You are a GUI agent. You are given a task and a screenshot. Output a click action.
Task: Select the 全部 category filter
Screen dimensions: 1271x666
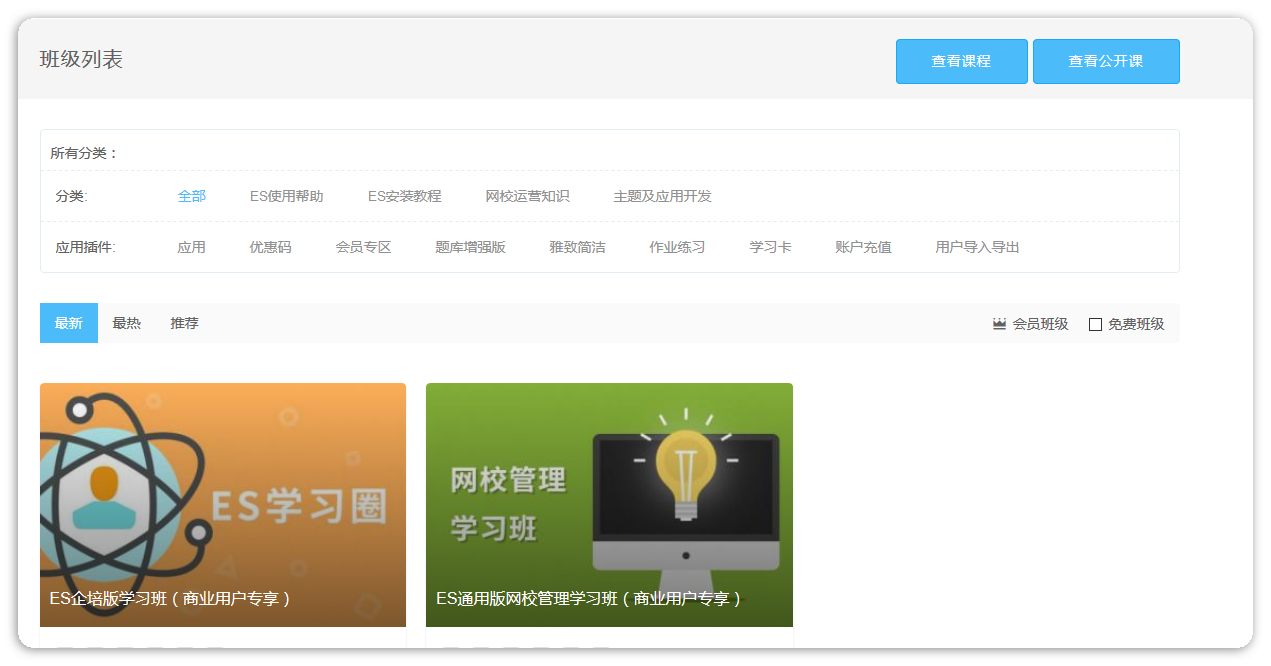coord(191,196)
